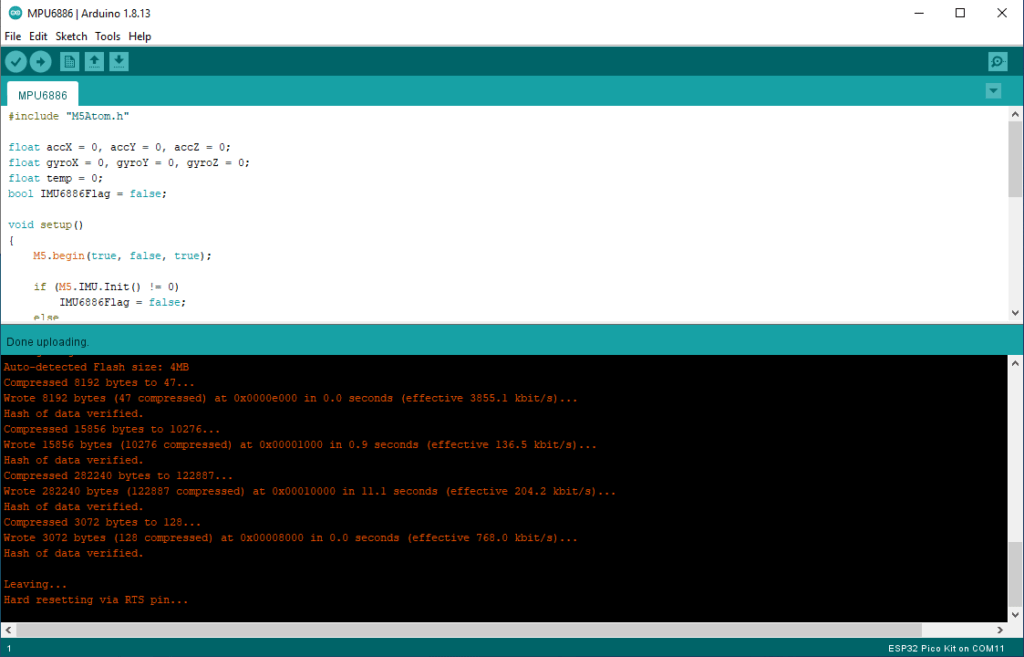Open a sketch using the Open icon

coord(94,62)
